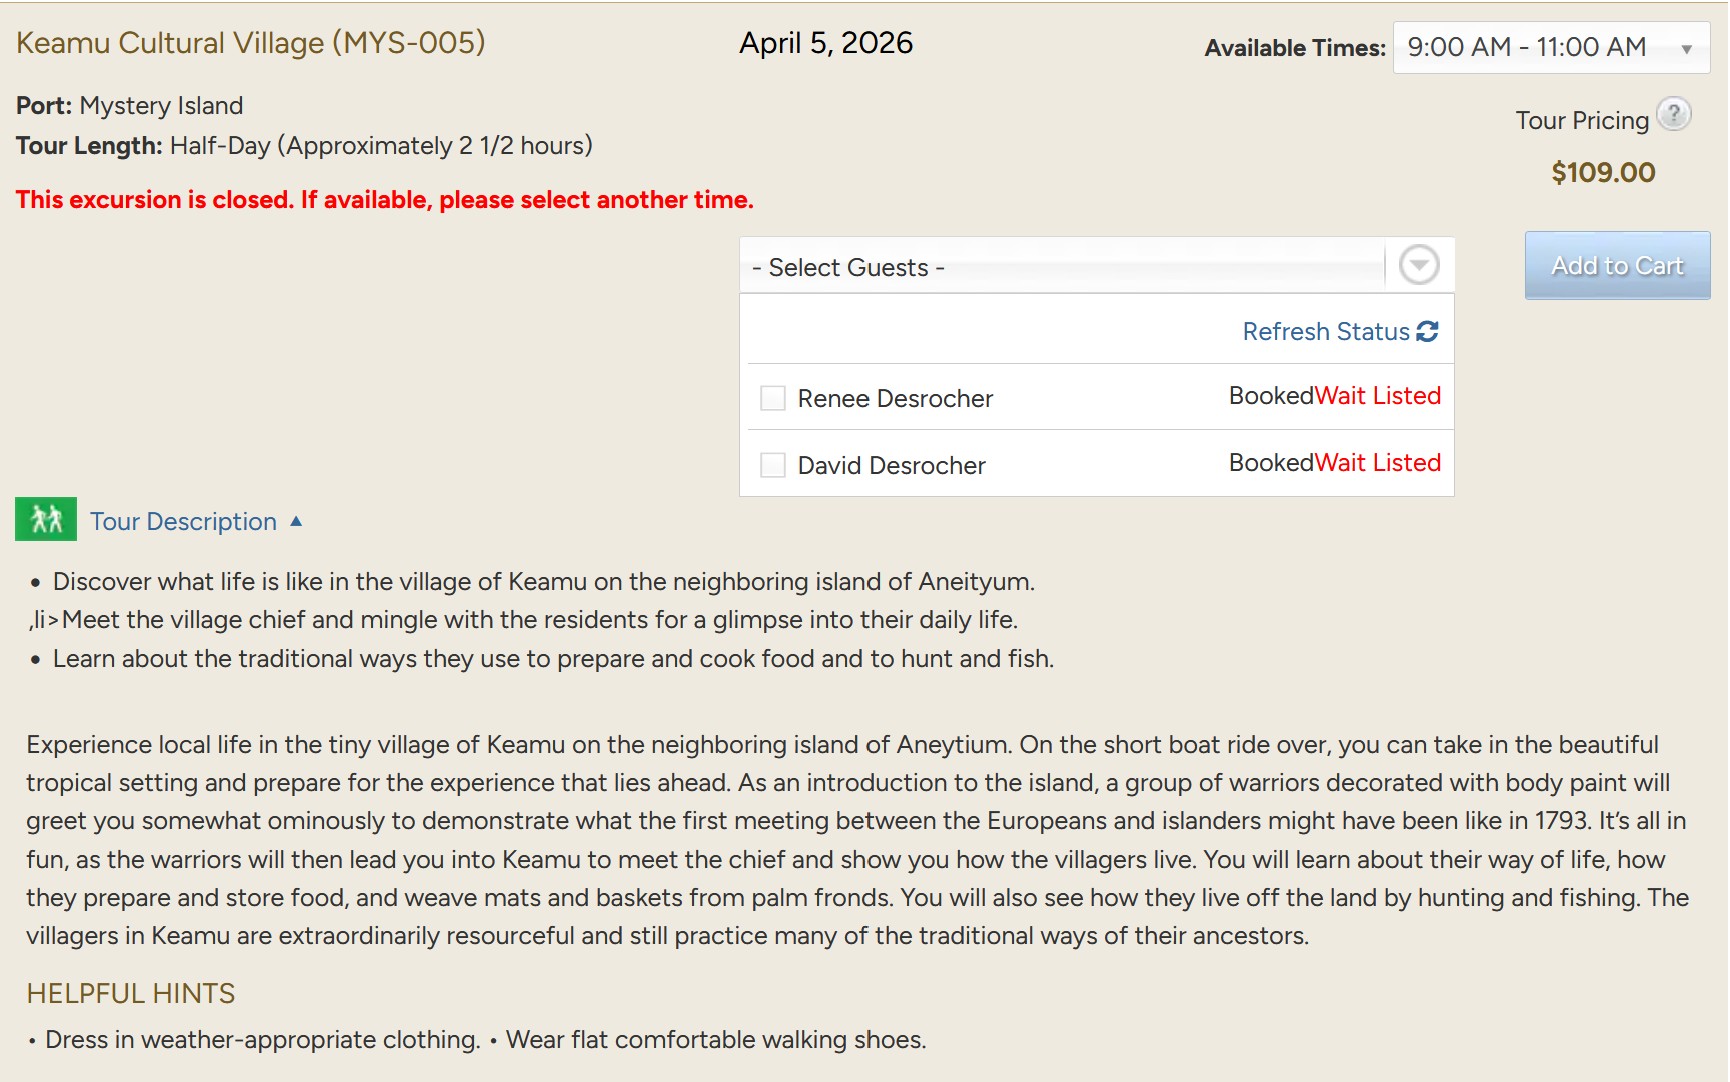Click the Keamu Cultural Village (MYS-005) title
Viewport: 1730px width, 1082px height.
250,43
